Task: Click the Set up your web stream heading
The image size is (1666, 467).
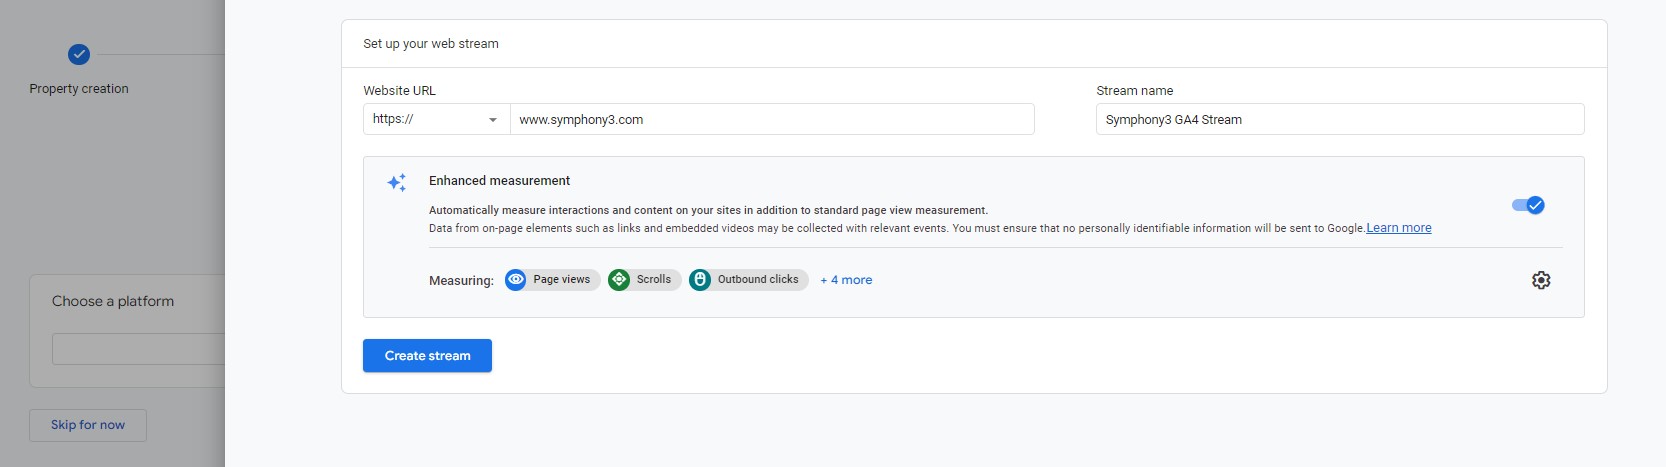Action: click(431, 44)
